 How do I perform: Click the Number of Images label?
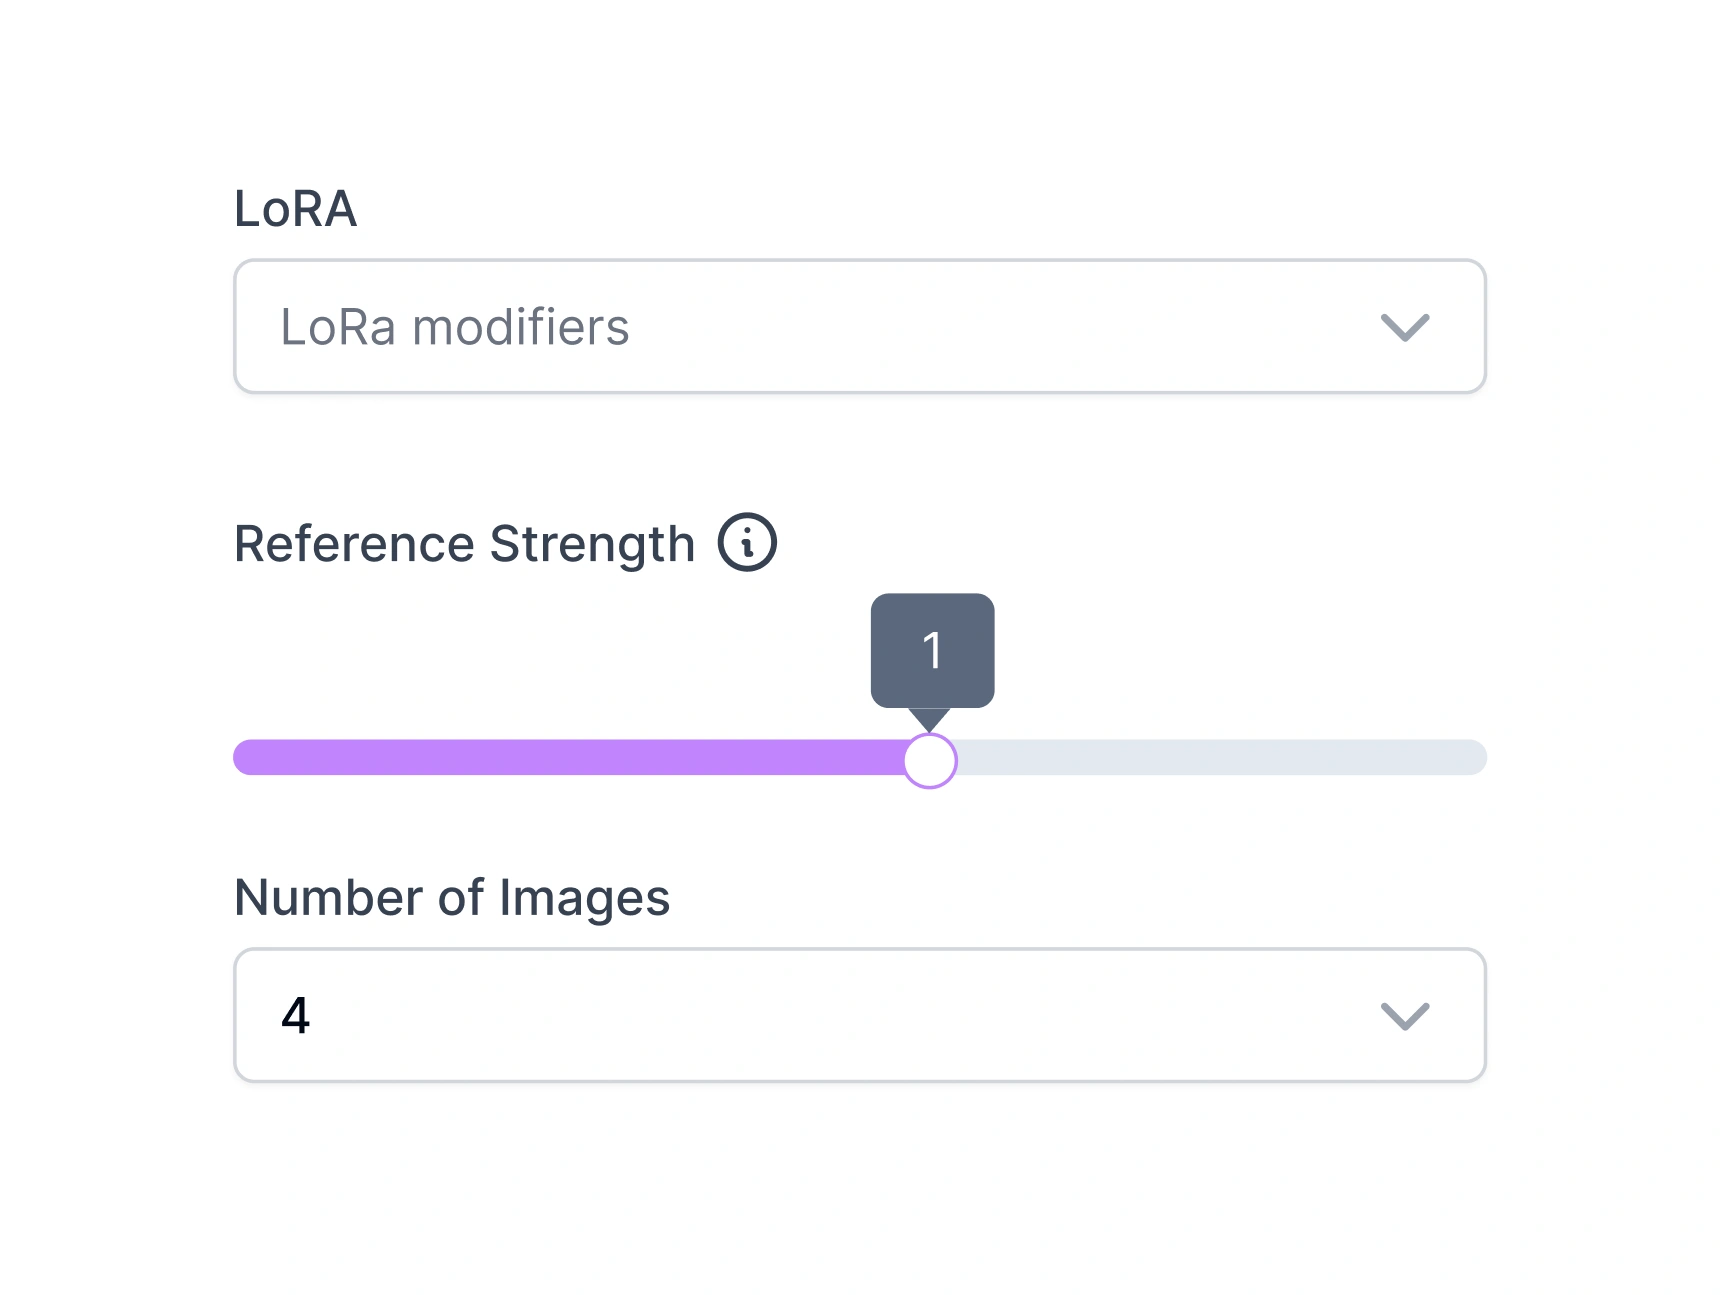pos(452,897)
